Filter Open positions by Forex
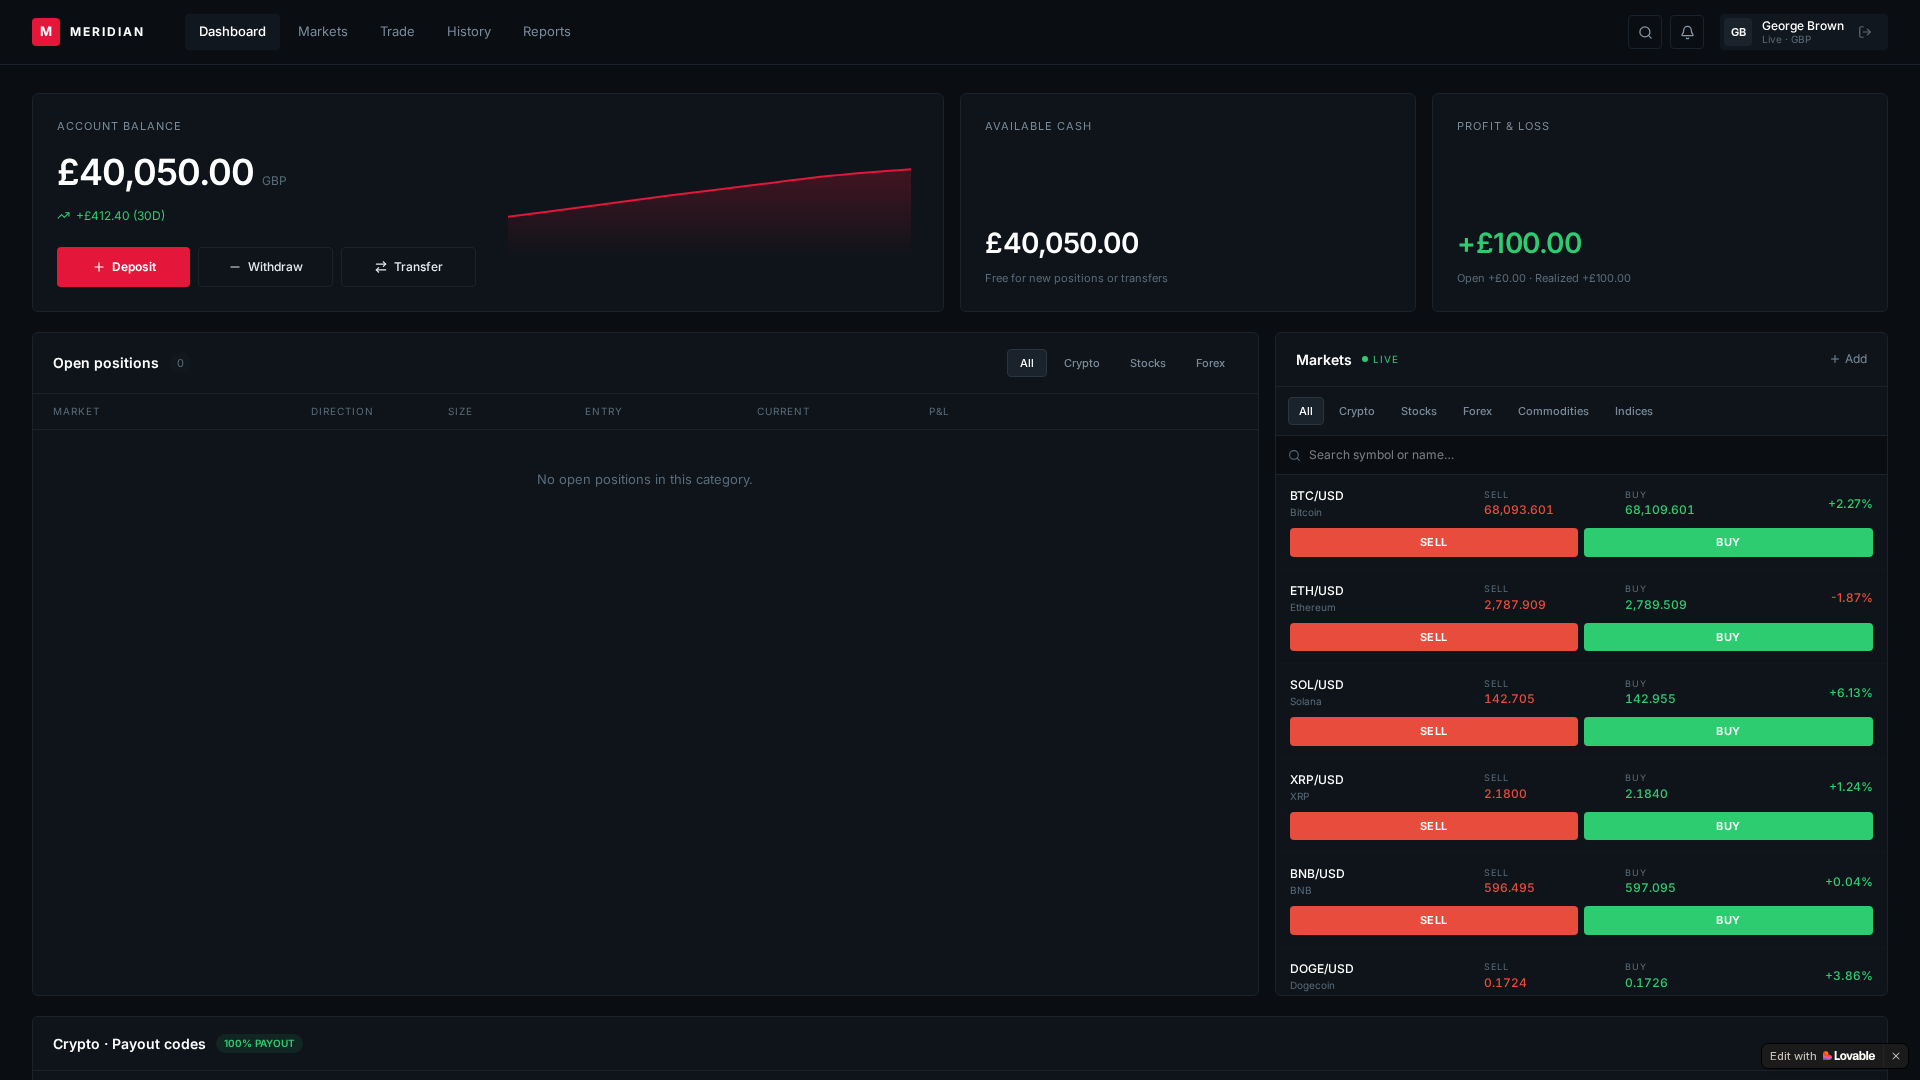This screenshot has height=1080, width=1920. point(1210,363)
